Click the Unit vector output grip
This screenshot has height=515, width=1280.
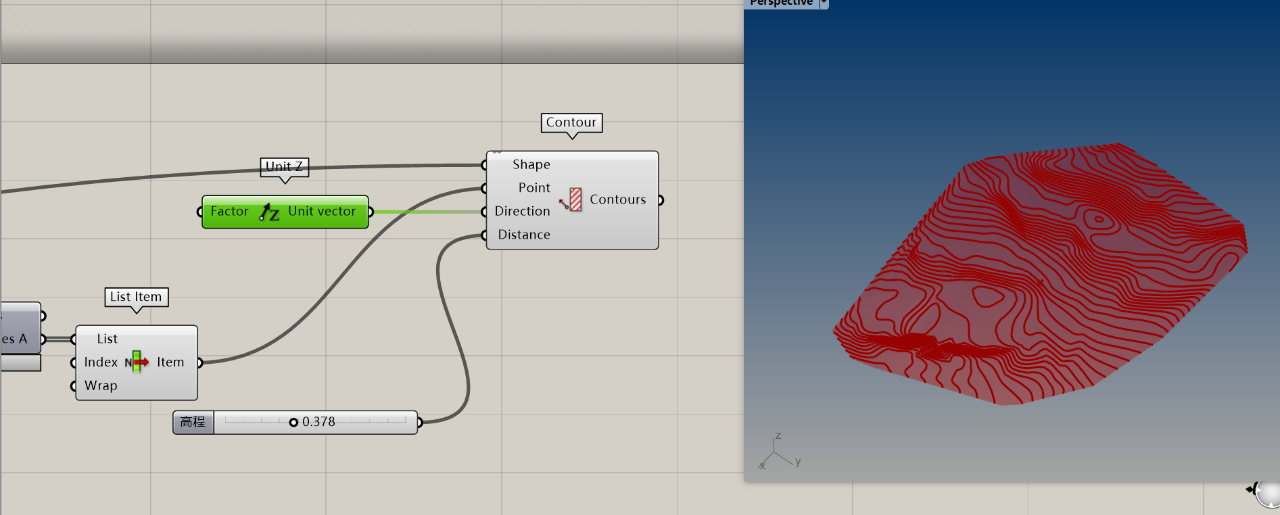(x=370, y=212)
